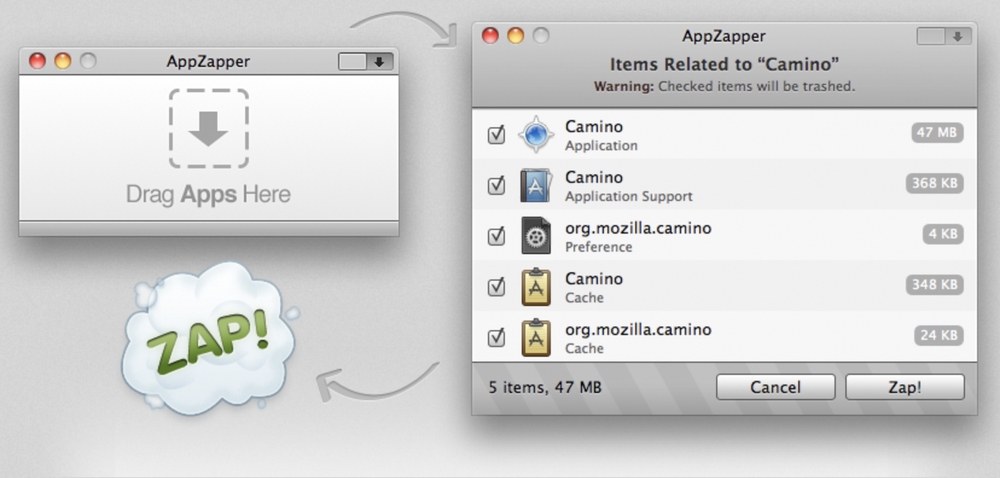The image size is (1000, 478).
Task: Minimize the Camino items window with yellow button
Action: (x=515, y=36)
